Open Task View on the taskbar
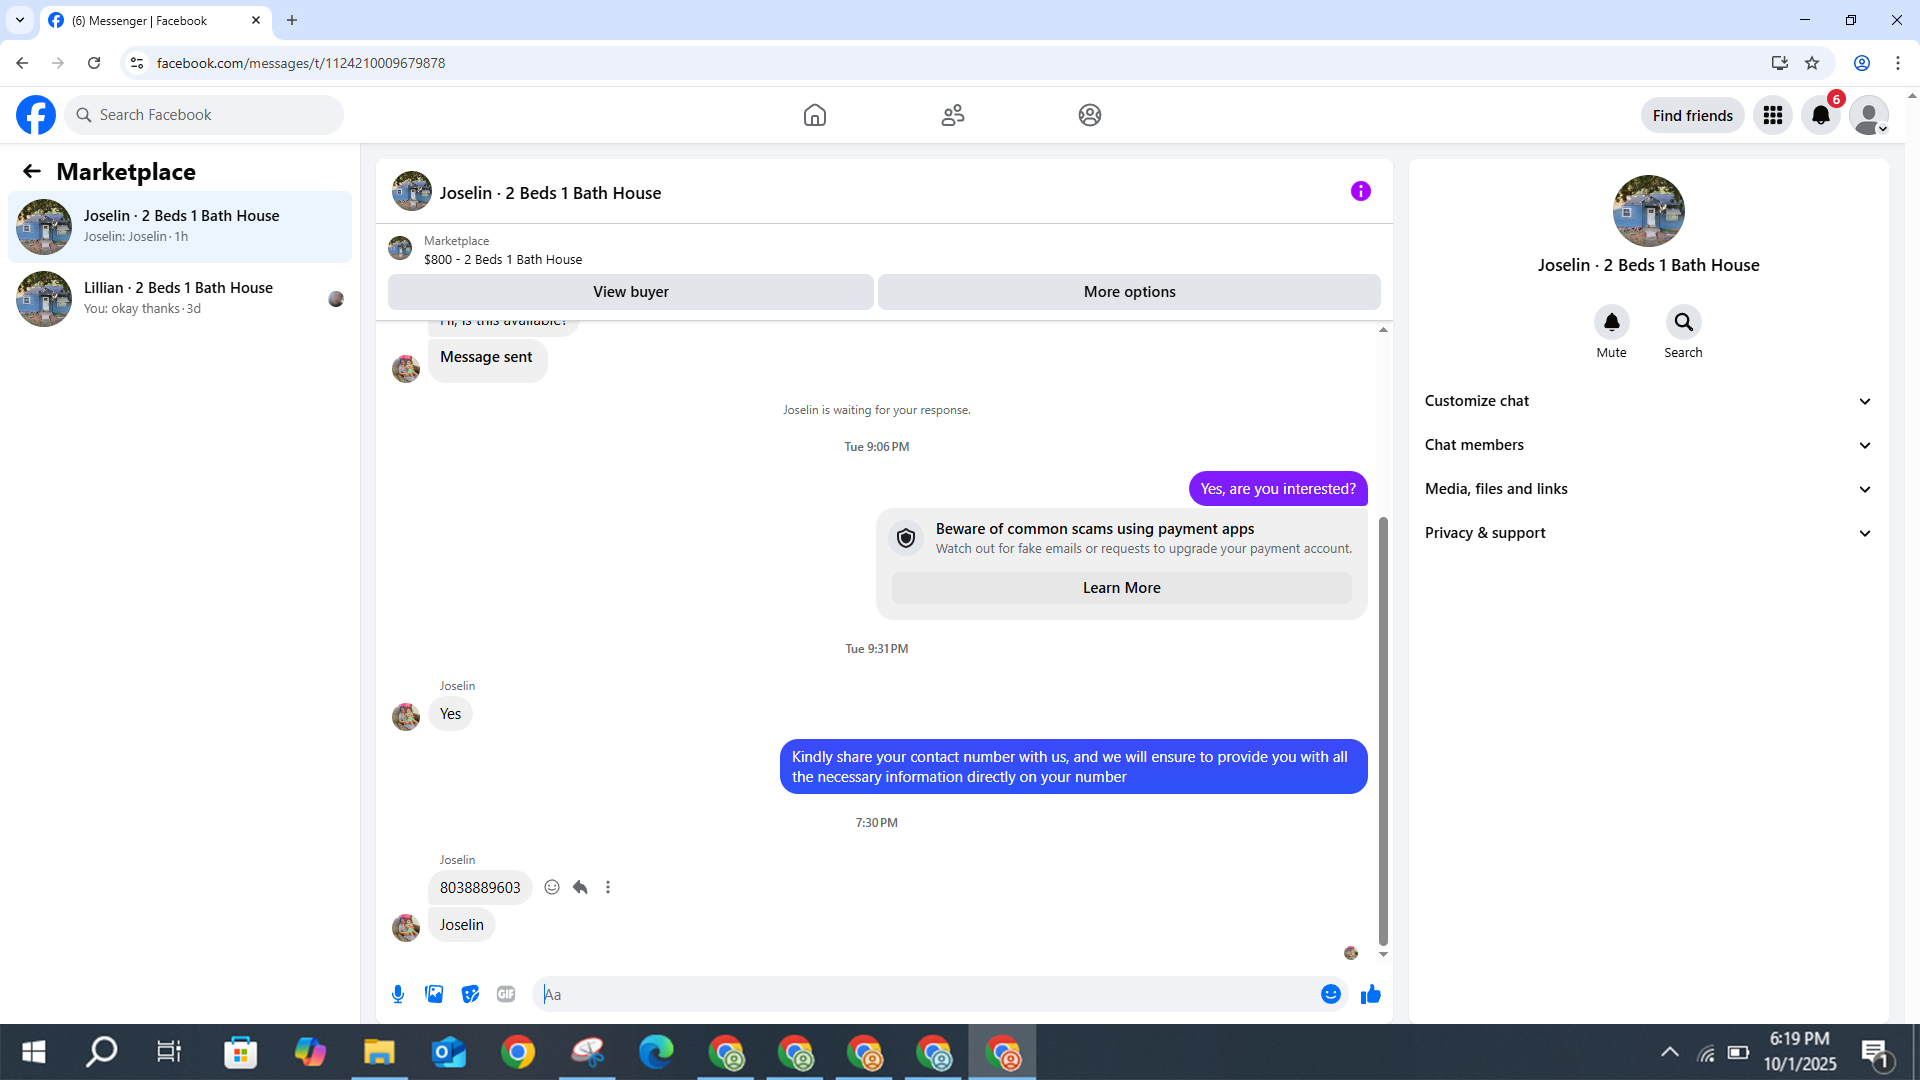The image size is (1920, 1080). pyautogui.click(x=169, y=1052)
